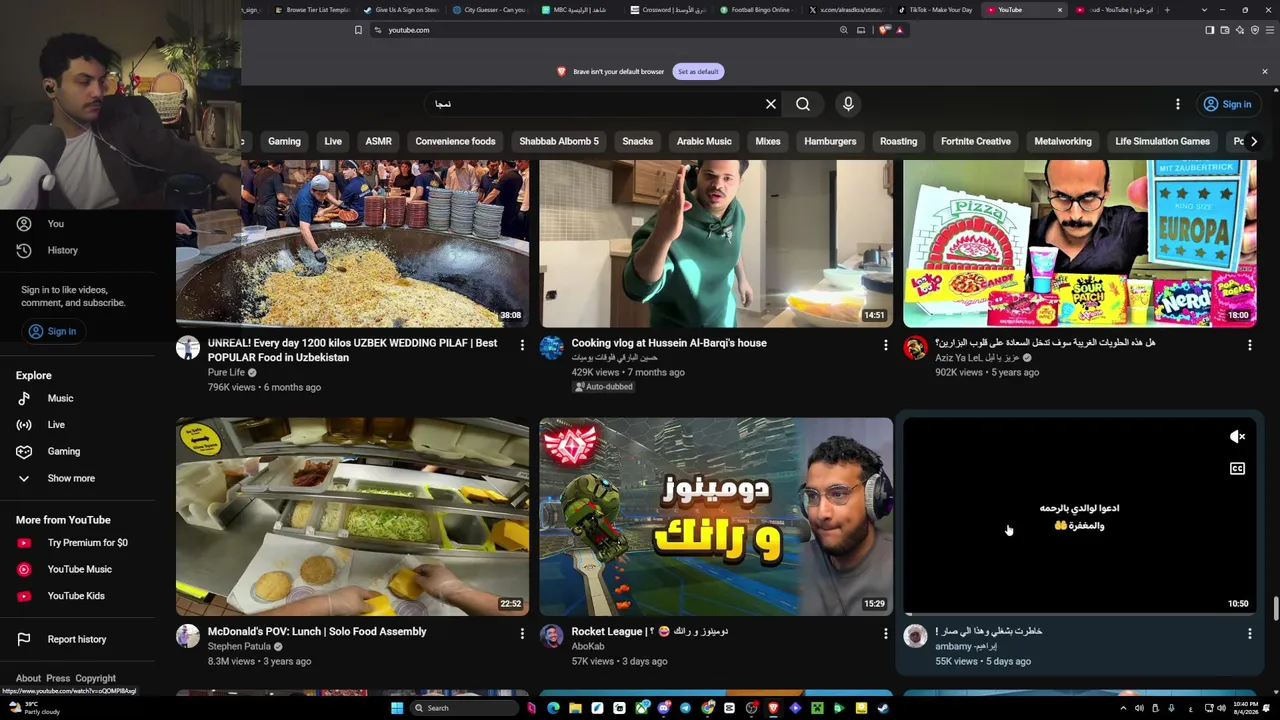
Task: Select the Life Simulation Games chip
Action: pyautogui.click(x=1162, y=141)
